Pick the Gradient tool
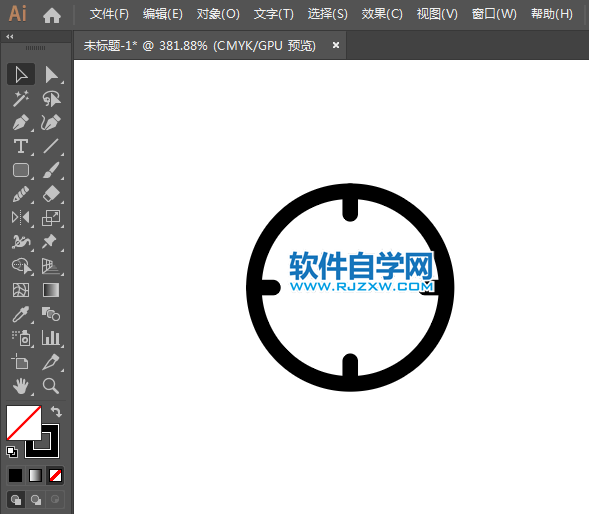 51,290
